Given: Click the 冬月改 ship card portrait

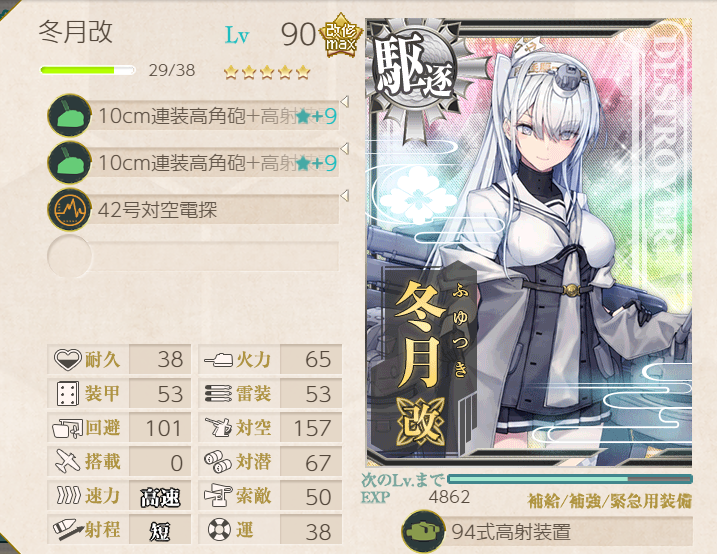Looking at the screenshot, I should (x=529, y=243).
